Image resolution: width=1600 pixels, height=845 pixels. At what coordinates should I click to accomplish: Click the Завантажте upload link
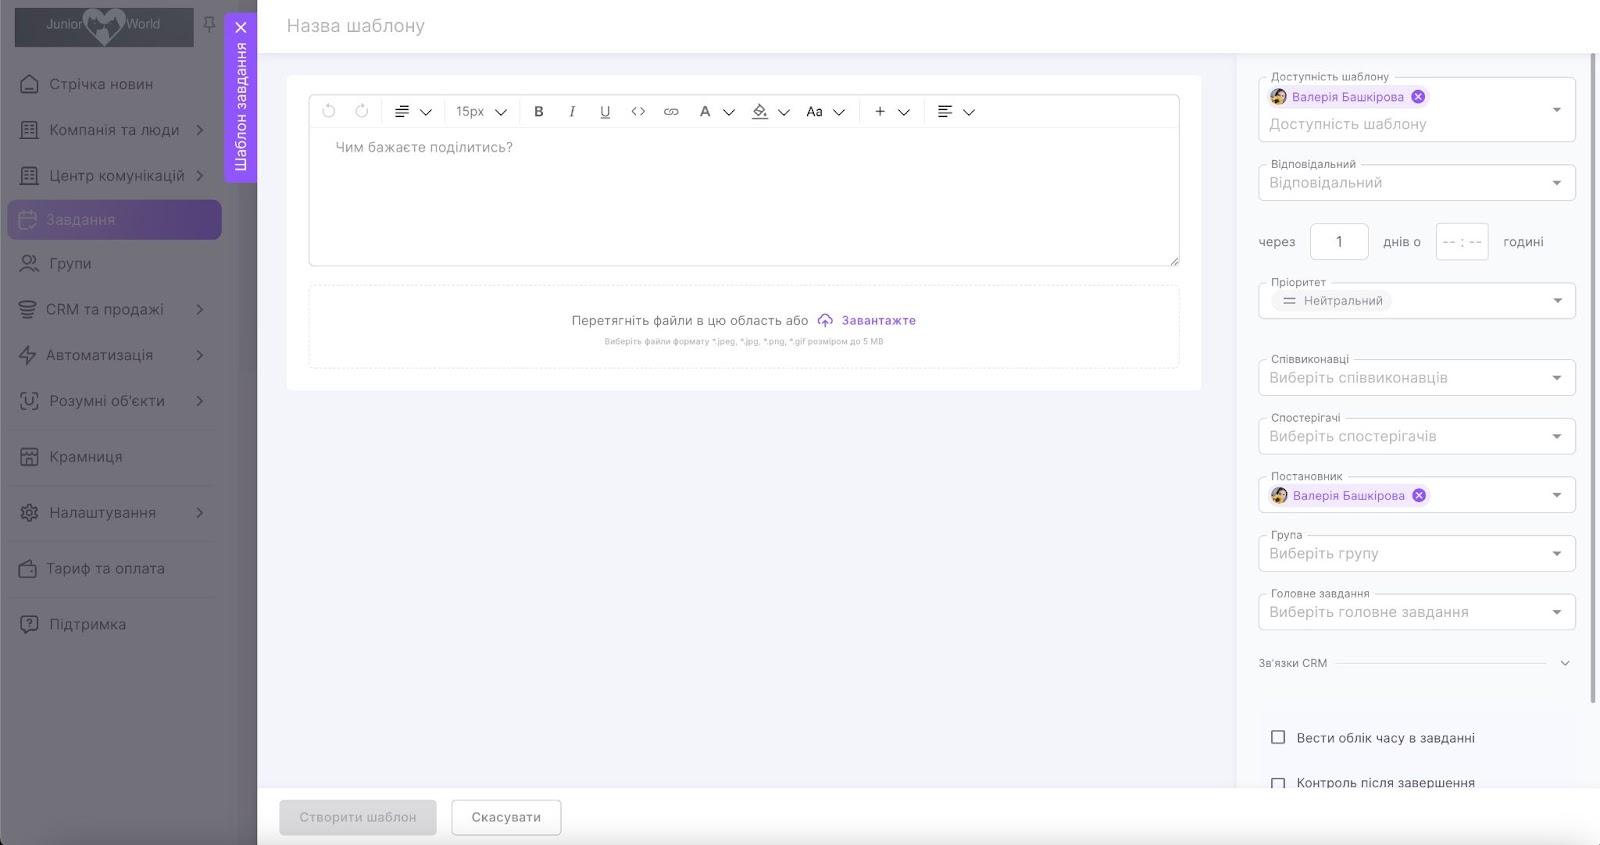coord(879,321)
